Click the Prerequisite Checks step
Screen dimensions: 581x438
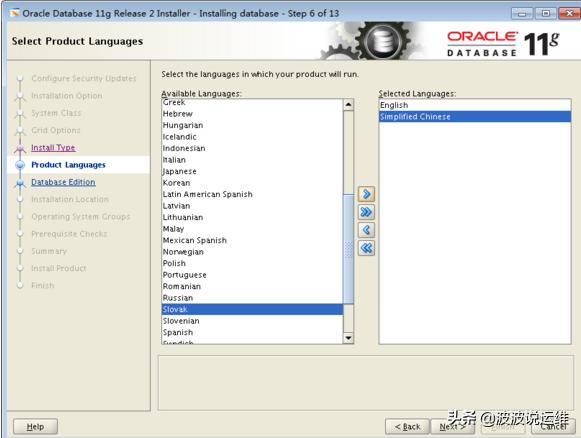(69, 234)
